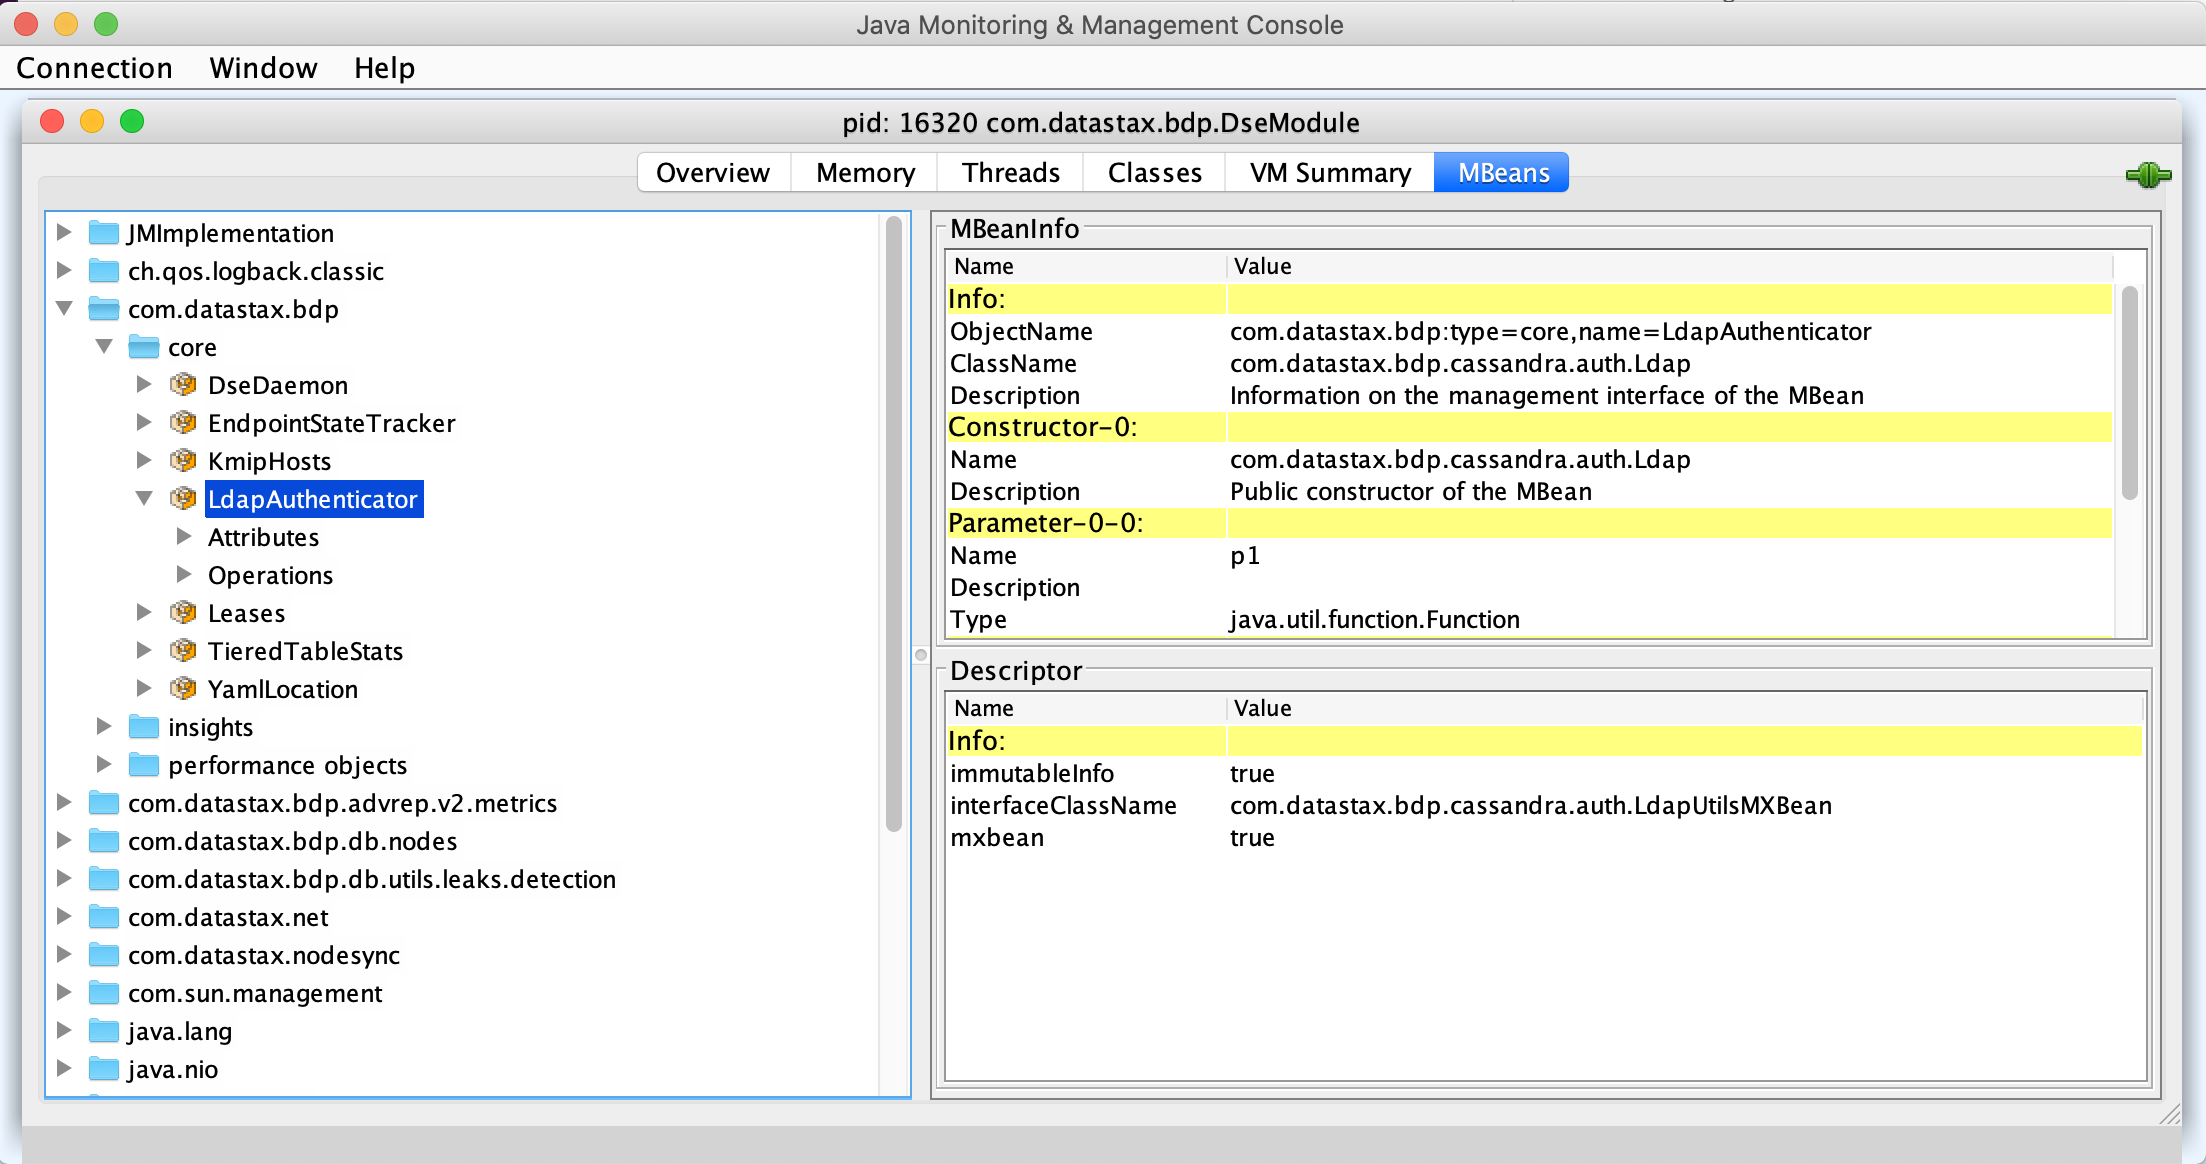
Task: Click the EndpointStateTracker bean icon
Action: [x=184, y=422]
